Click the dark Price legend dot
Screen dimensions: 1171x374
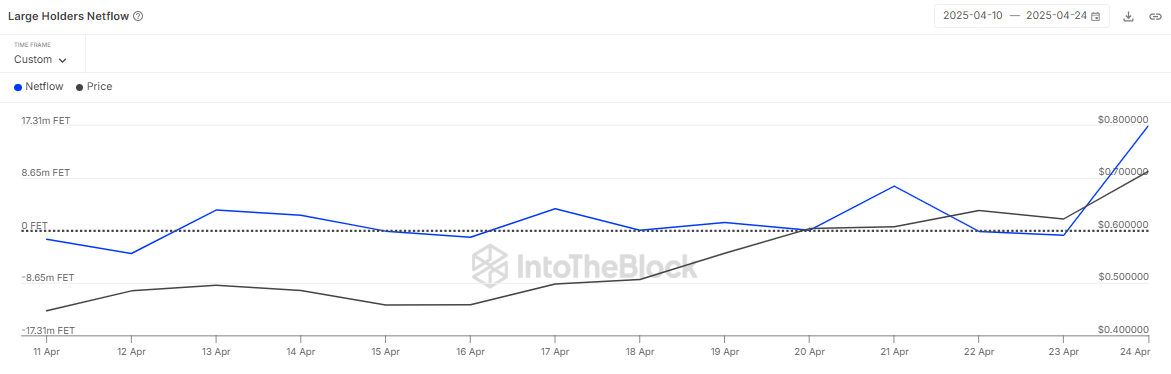click(80, 87)
